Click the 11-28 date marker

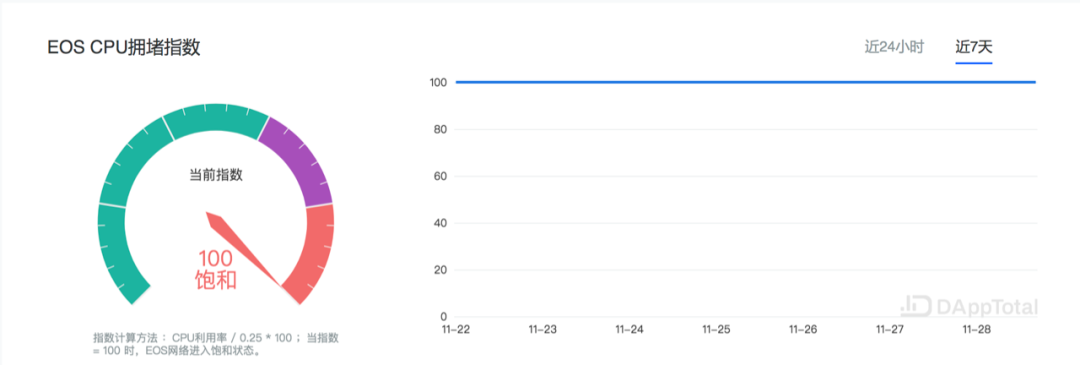coord(976,330)
